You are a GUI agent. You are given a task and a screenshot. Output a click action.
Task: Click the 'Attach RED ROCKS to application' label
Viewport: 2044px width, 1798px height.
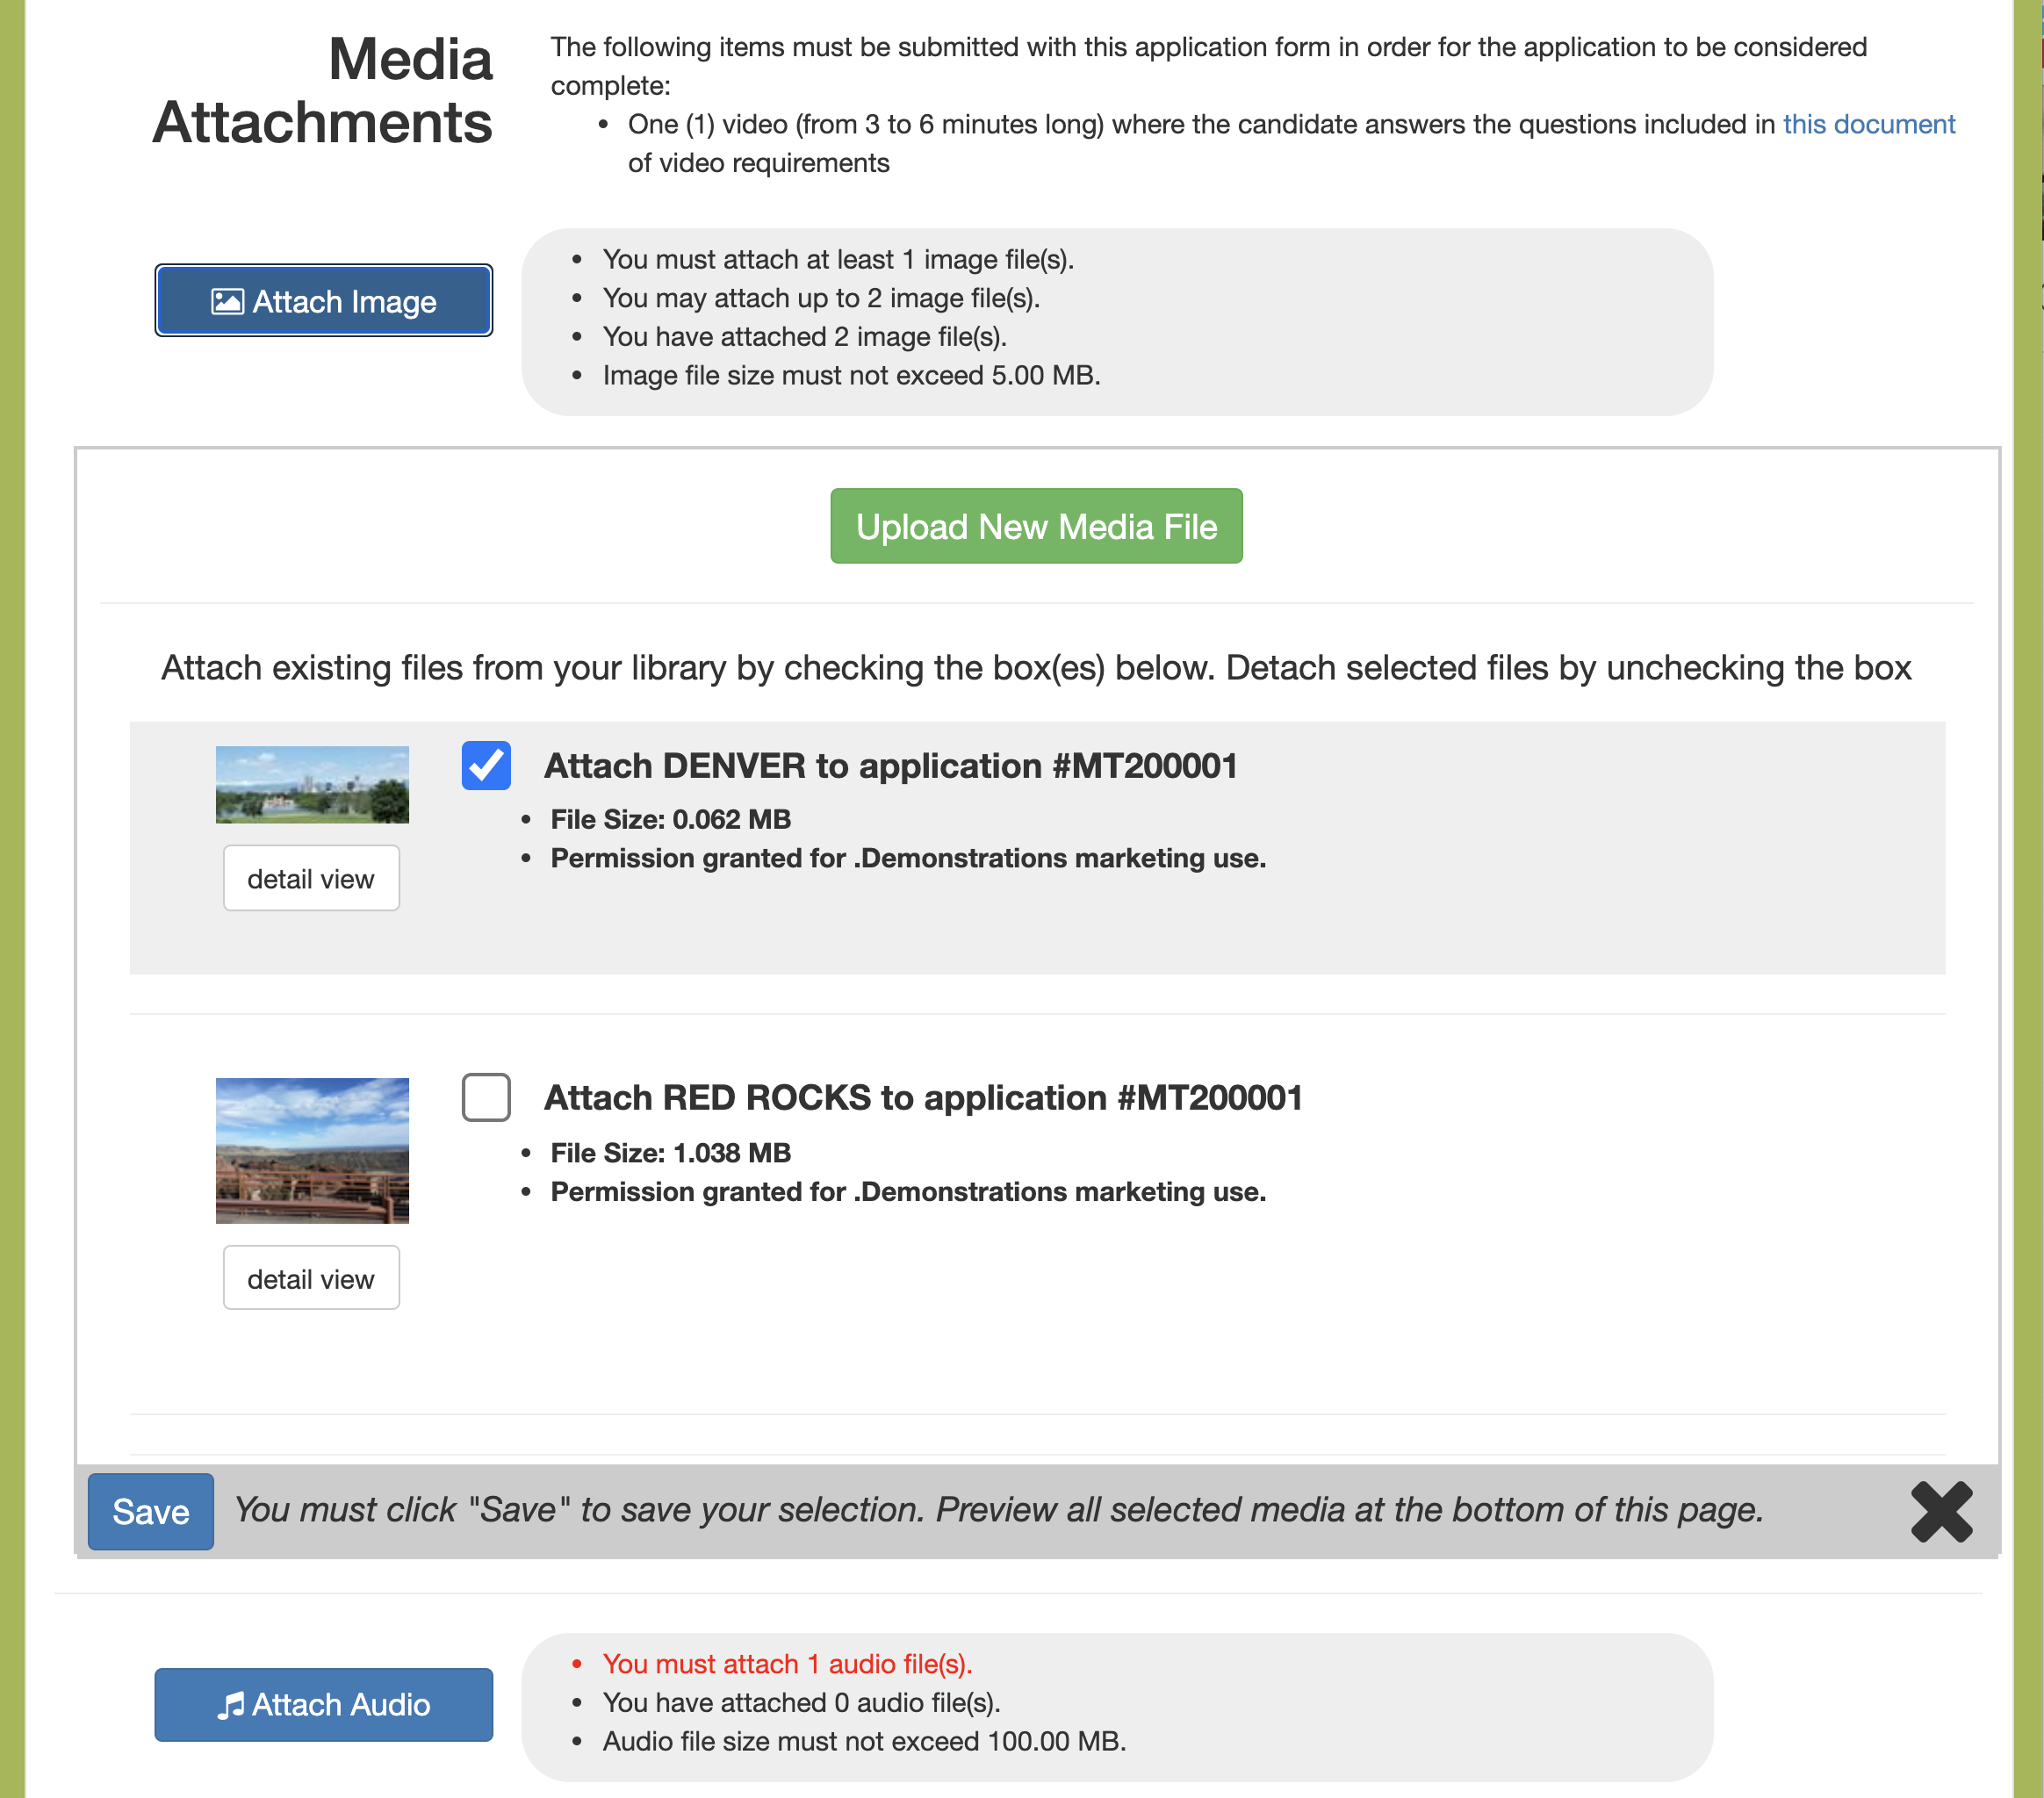coord(923,1098)
